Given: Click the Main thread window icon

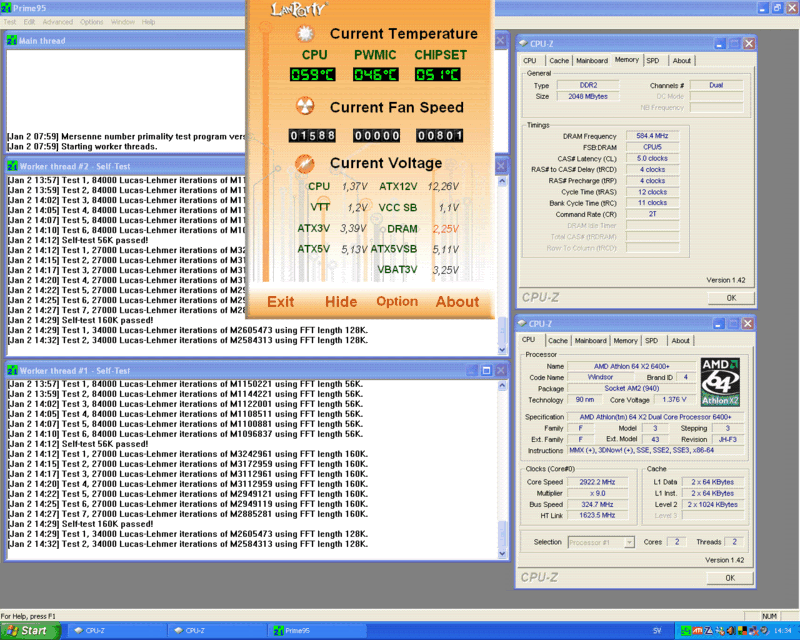Looking at the screenshot, I should [12, 41].
